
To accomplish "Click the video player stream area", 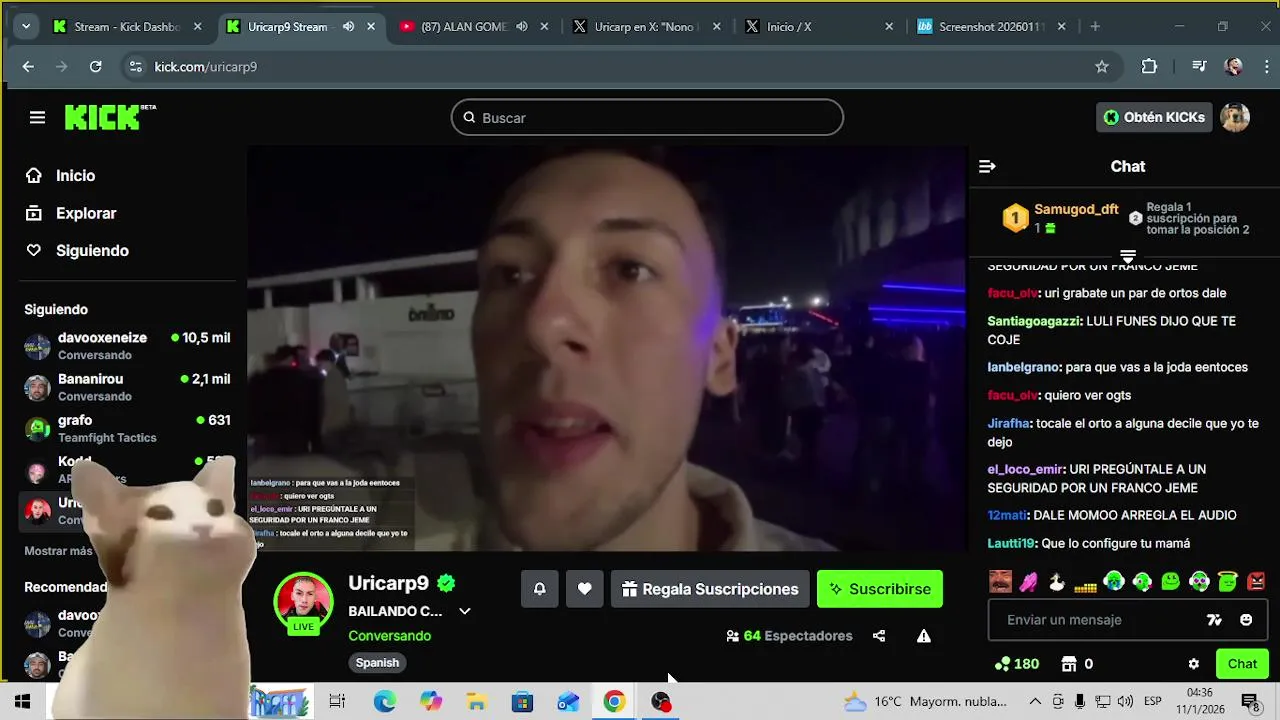I will coord(607,348).
